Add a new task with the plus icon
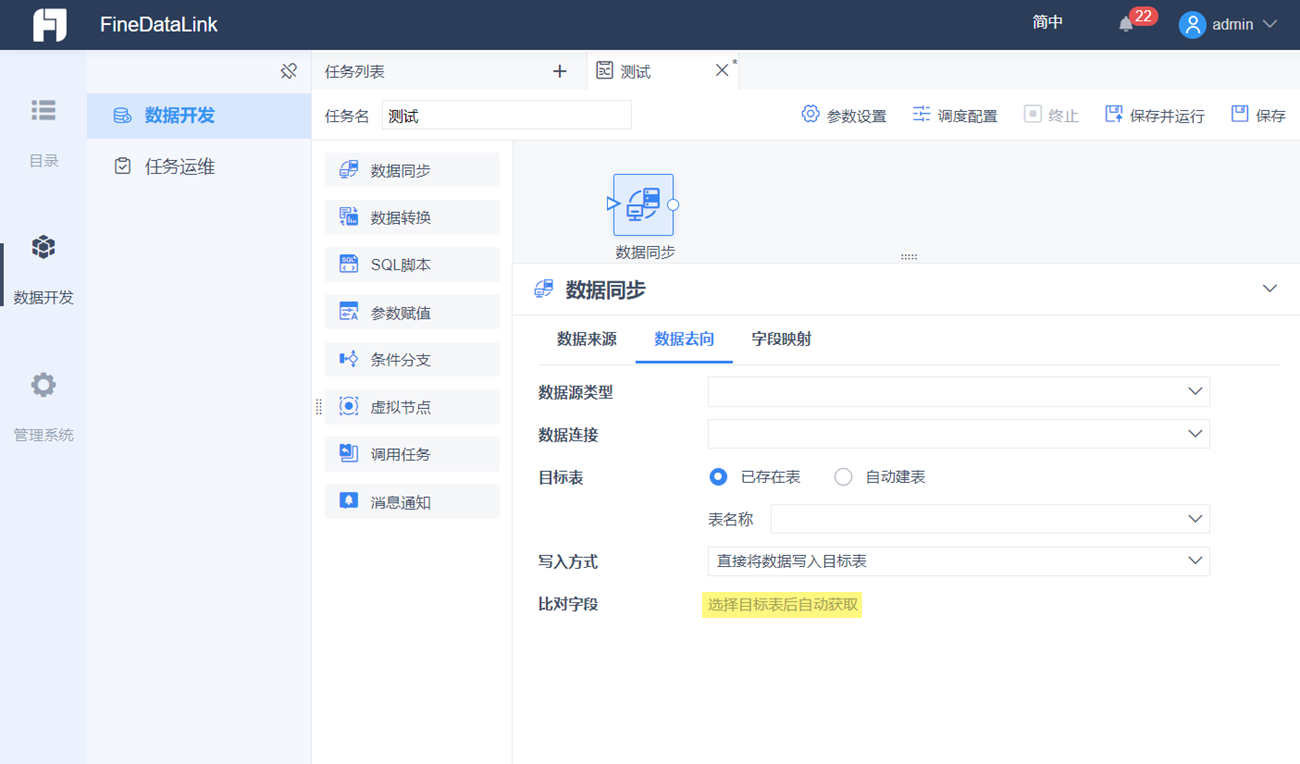 [x=559, y=71]
